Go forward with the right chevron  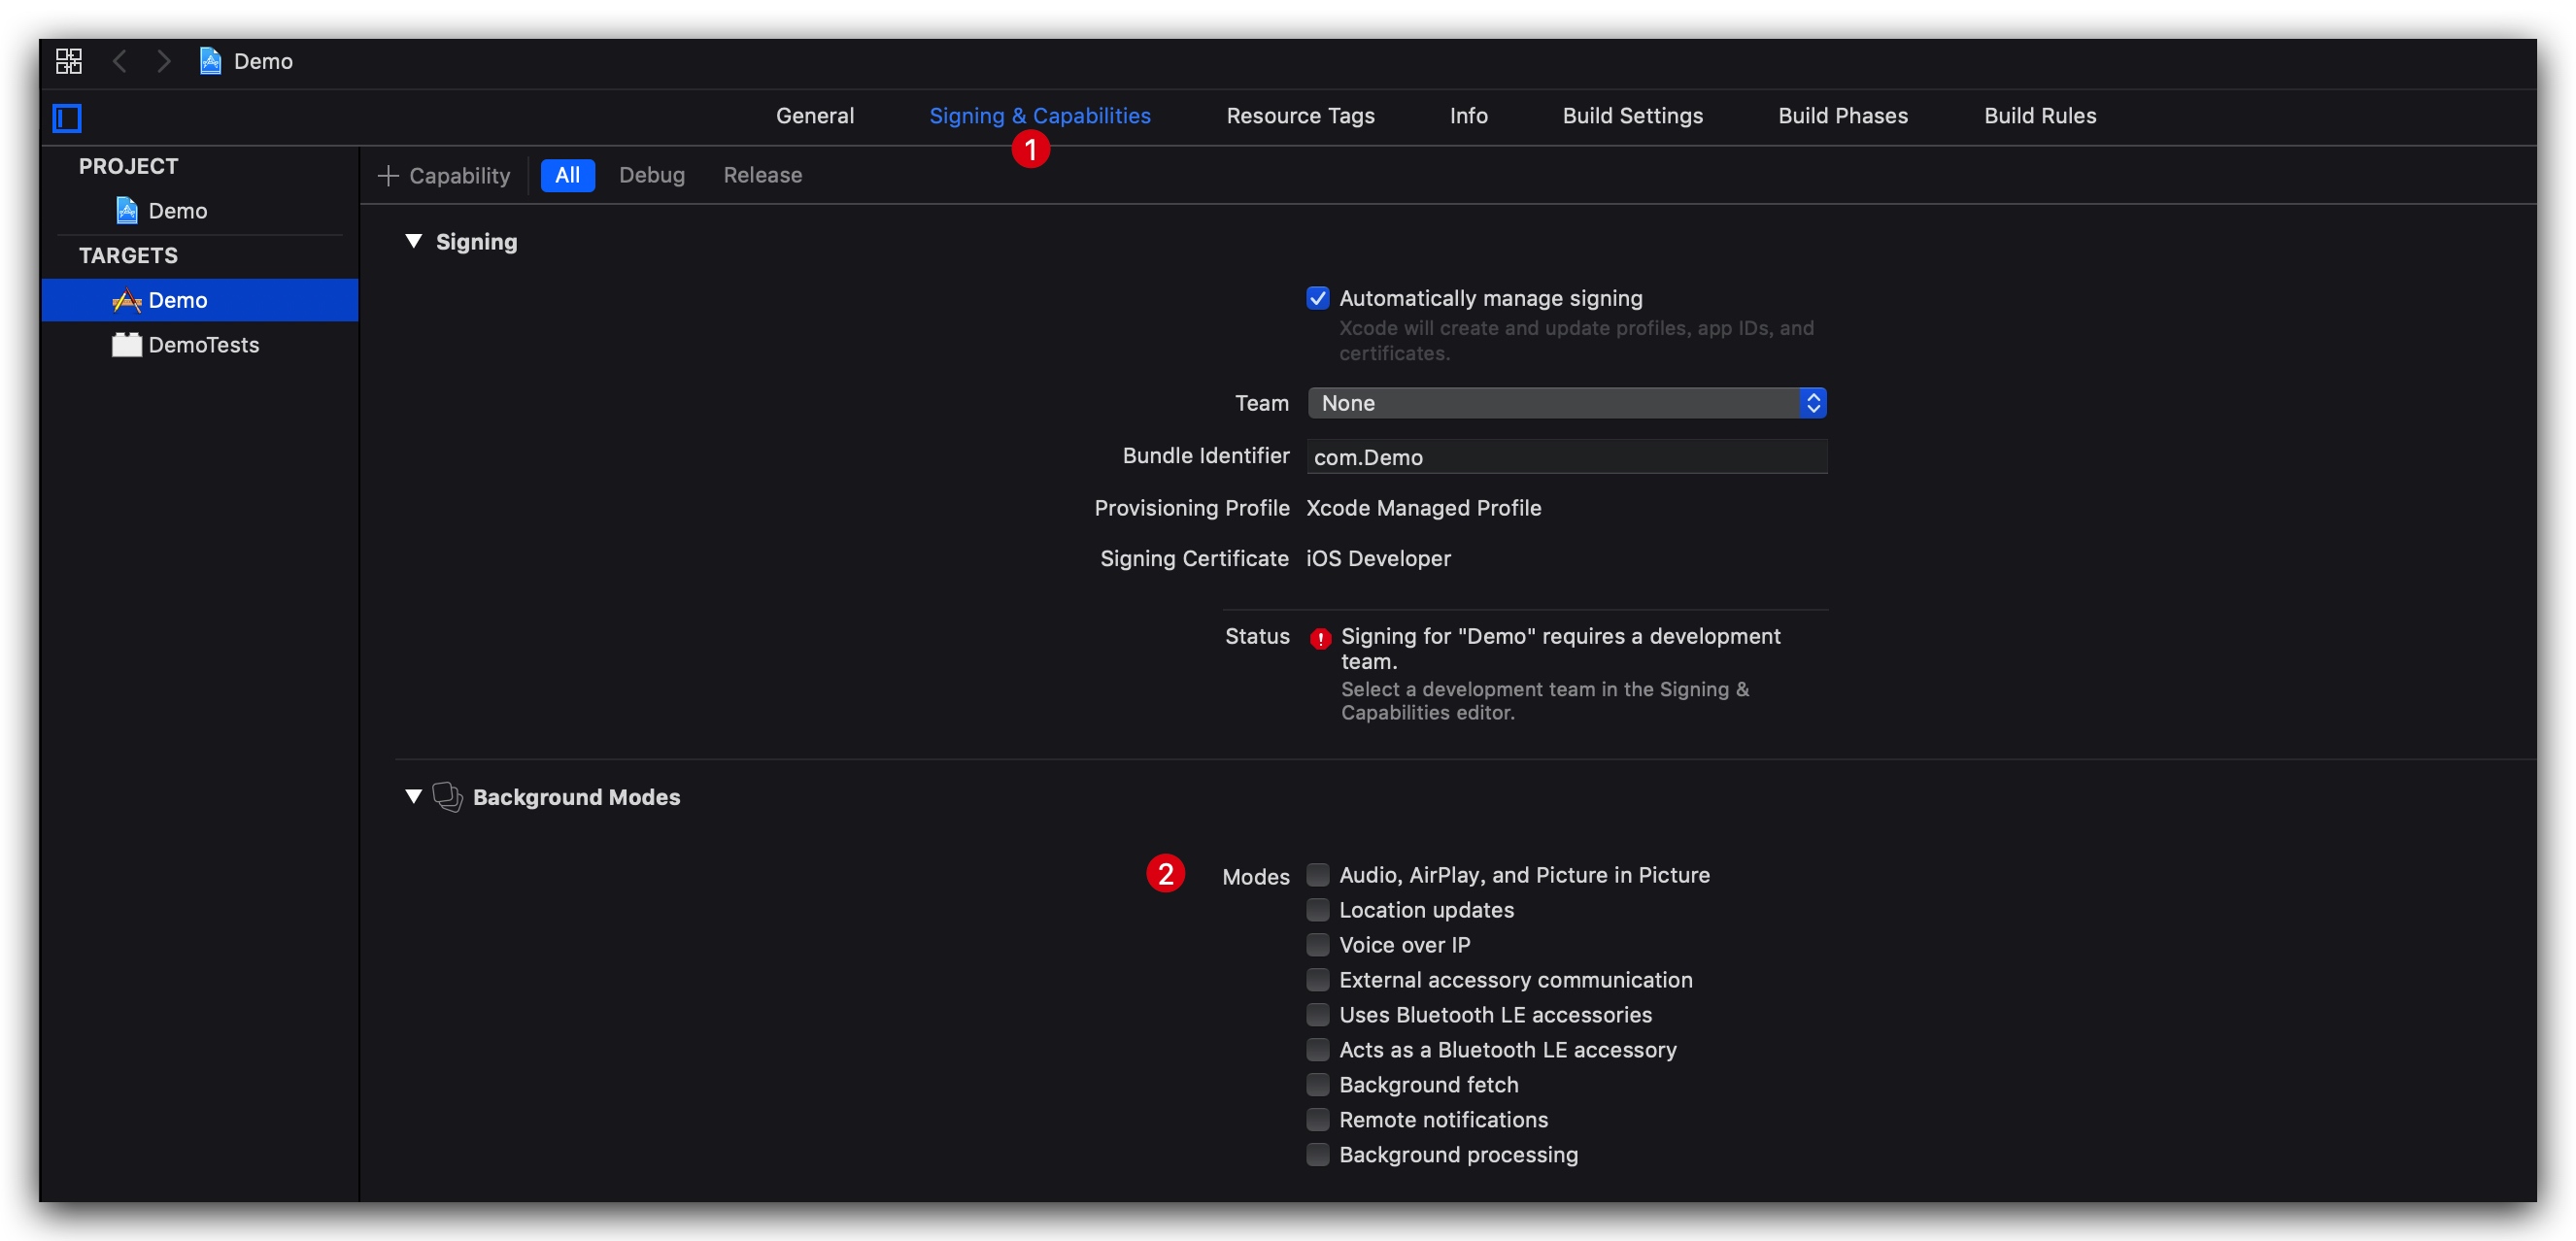point(163,61)
